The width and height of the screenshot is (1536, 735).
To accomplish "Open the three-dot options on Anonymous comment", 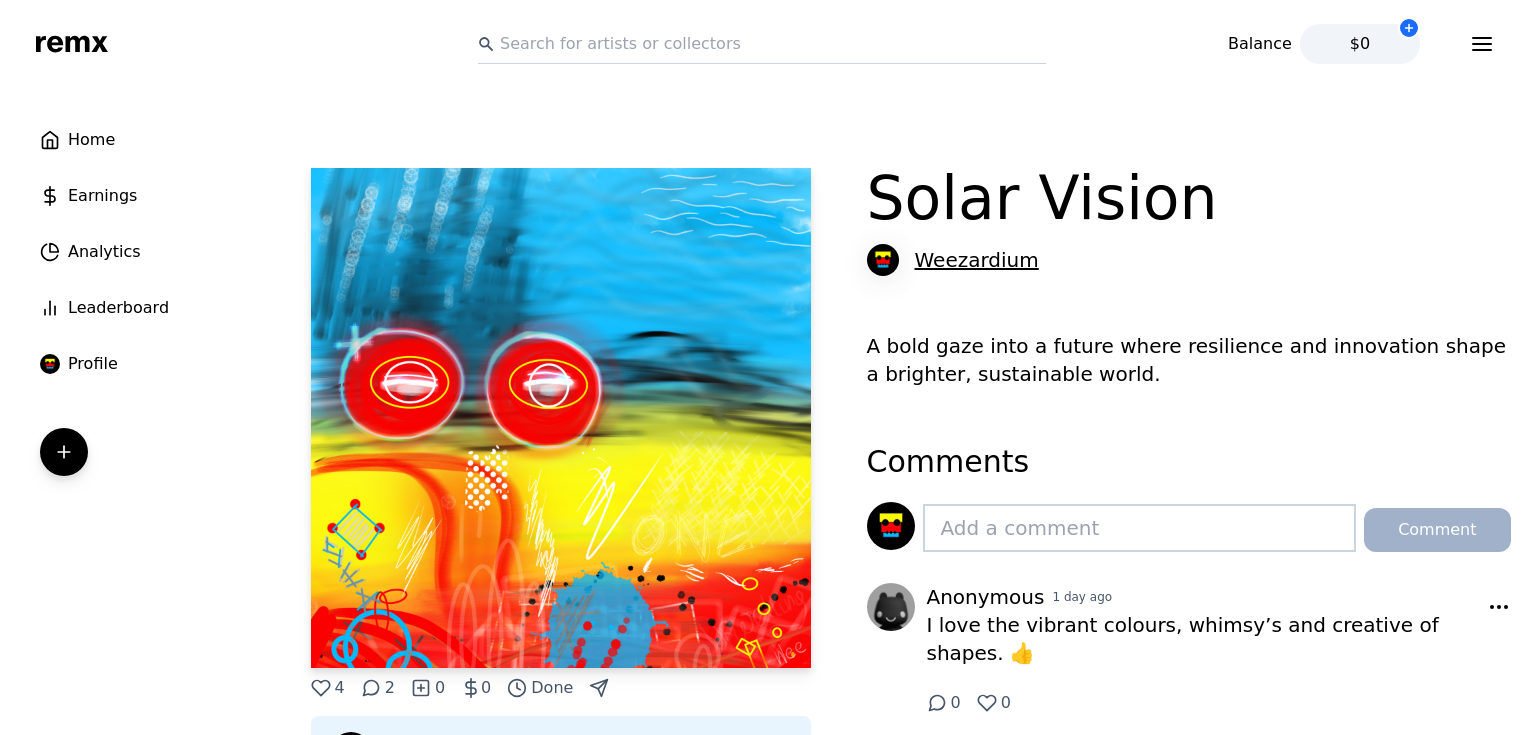I will [1498, 607].
